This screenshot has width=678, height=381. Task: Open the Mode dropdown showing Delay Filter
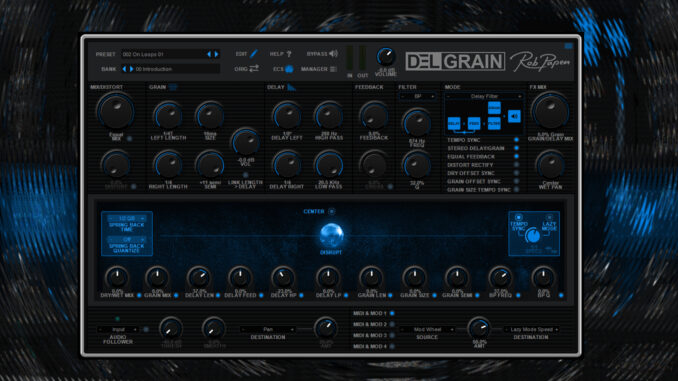pos(484,96)
